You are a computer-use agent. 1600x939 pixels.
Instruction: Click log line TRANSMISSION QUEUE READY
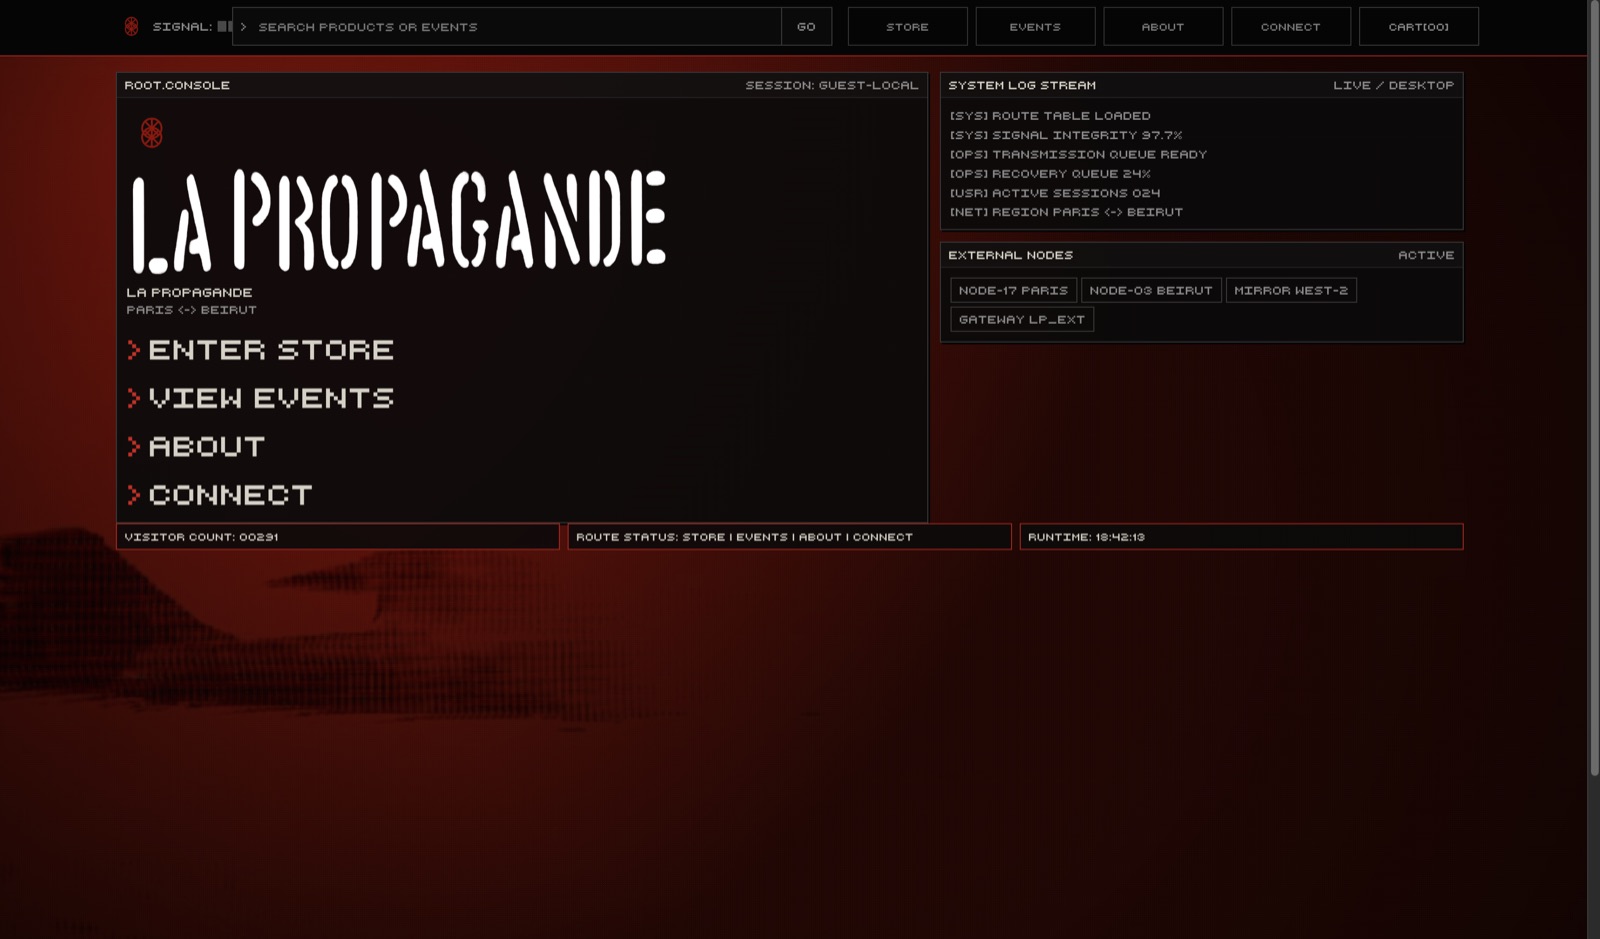coord(1078,154)
